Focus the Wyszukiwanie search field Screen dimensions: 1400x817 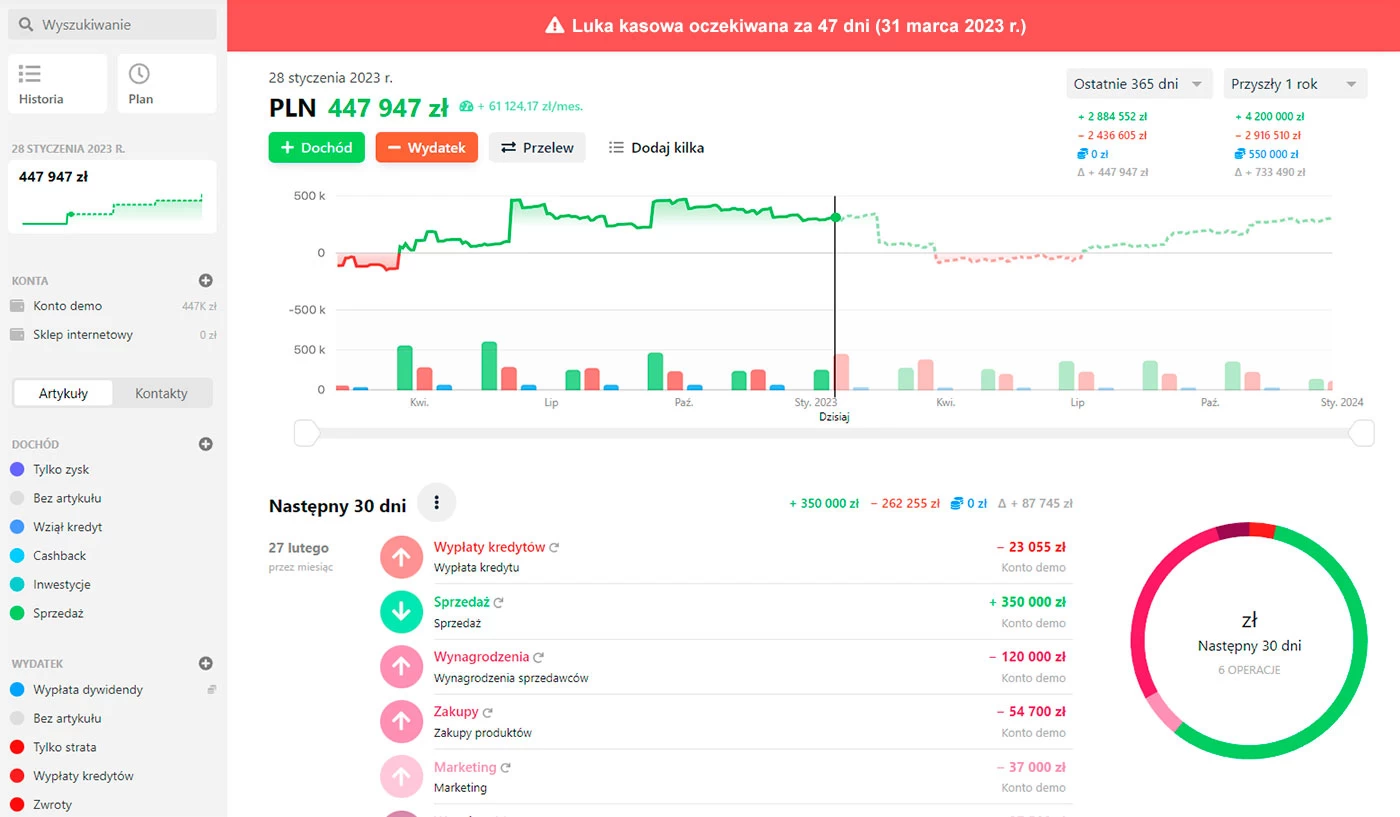[112, 24]
